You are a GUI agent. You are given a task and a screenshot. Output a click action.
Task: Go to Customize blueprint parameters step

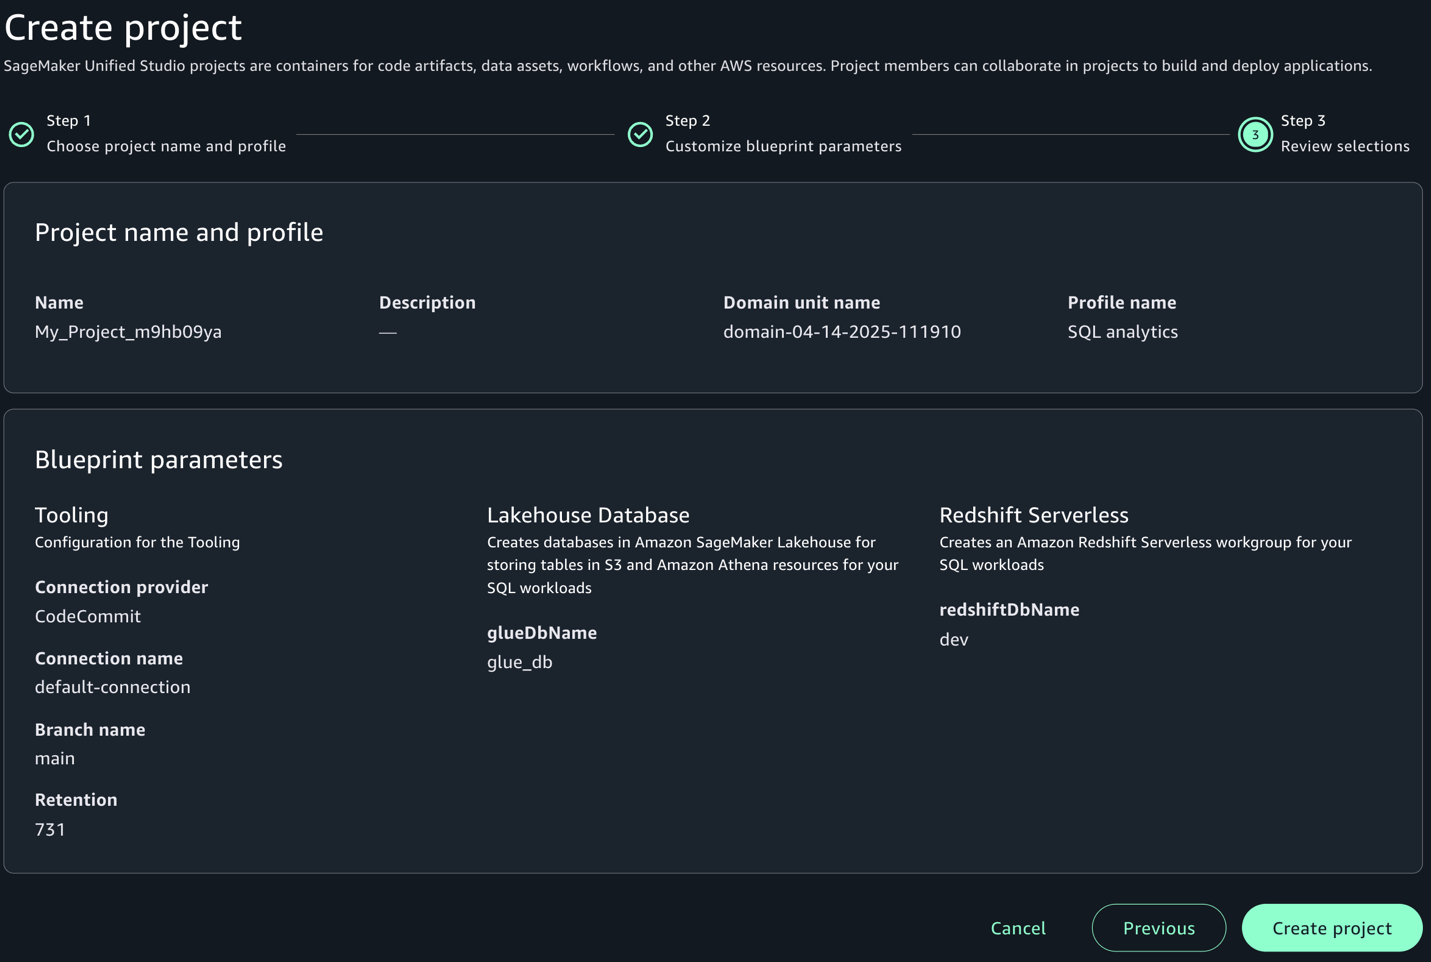(x=783, y=146)
